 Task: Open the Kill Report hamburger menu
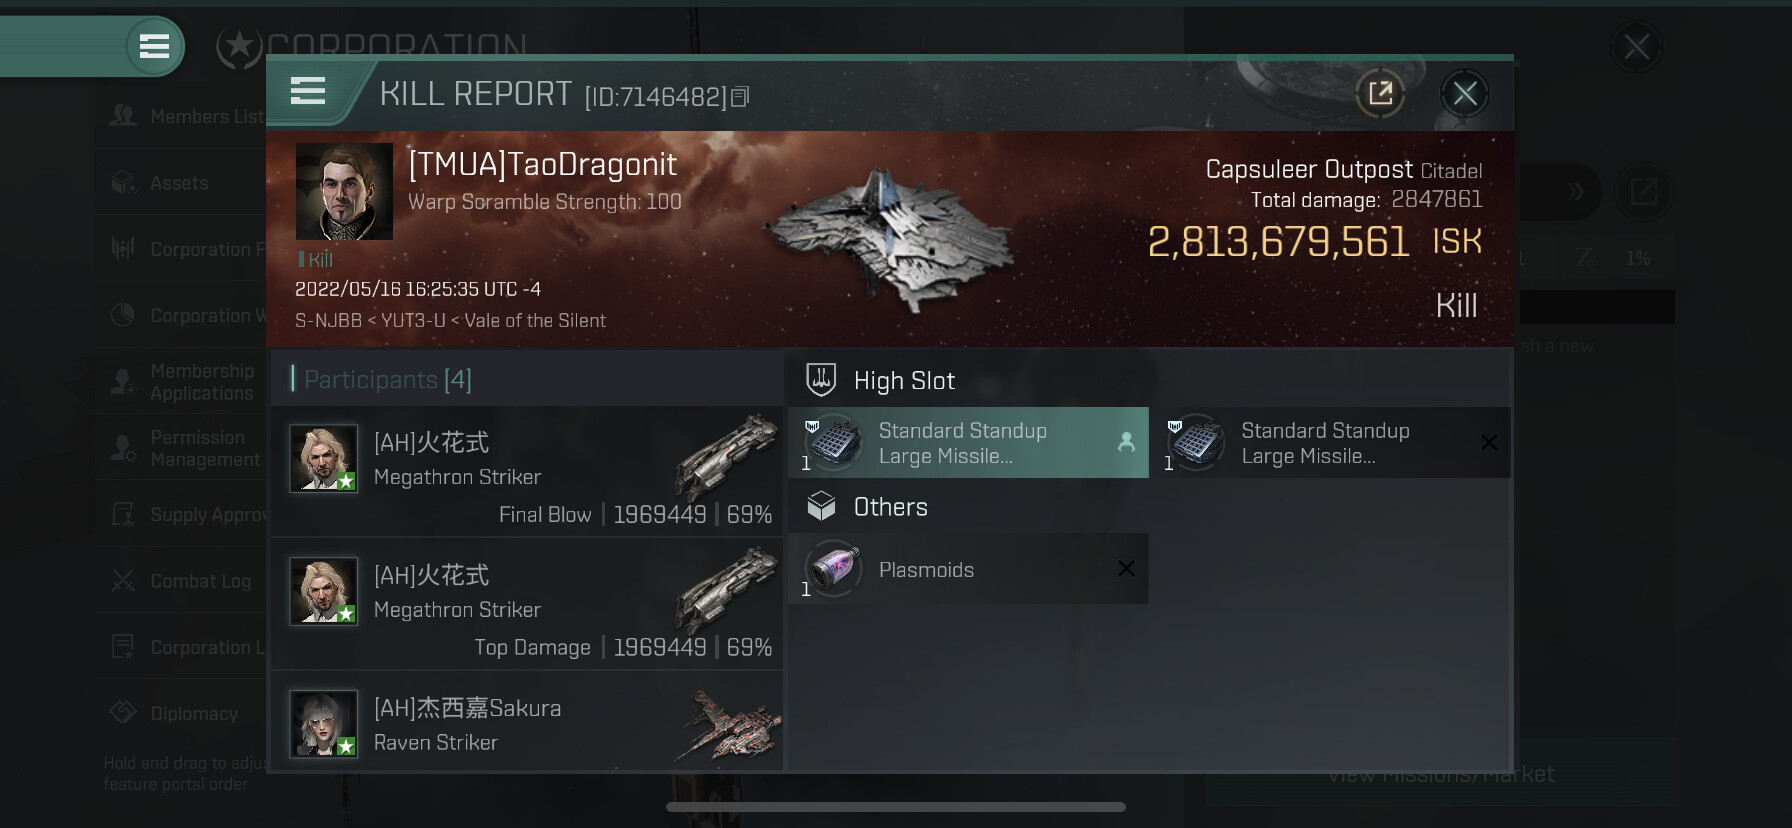308,91
